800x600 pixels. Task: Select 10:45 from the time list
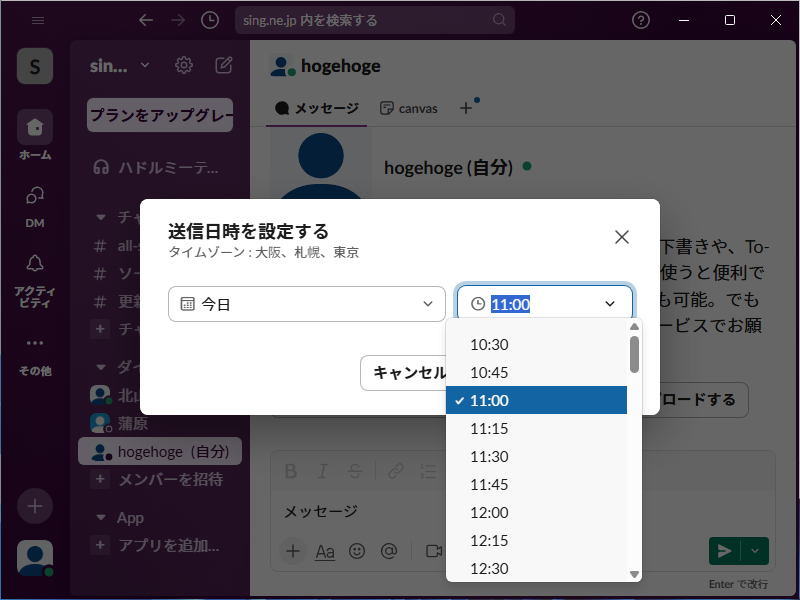536,372
